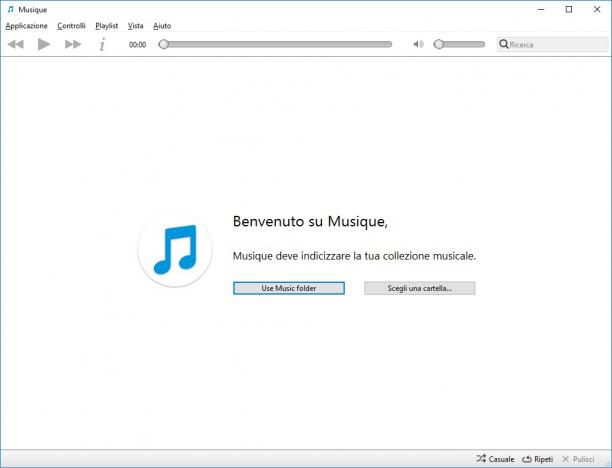Open the Controlli menu
The width and height of the screenshot is (612, 468).
(x=71, y=26)
